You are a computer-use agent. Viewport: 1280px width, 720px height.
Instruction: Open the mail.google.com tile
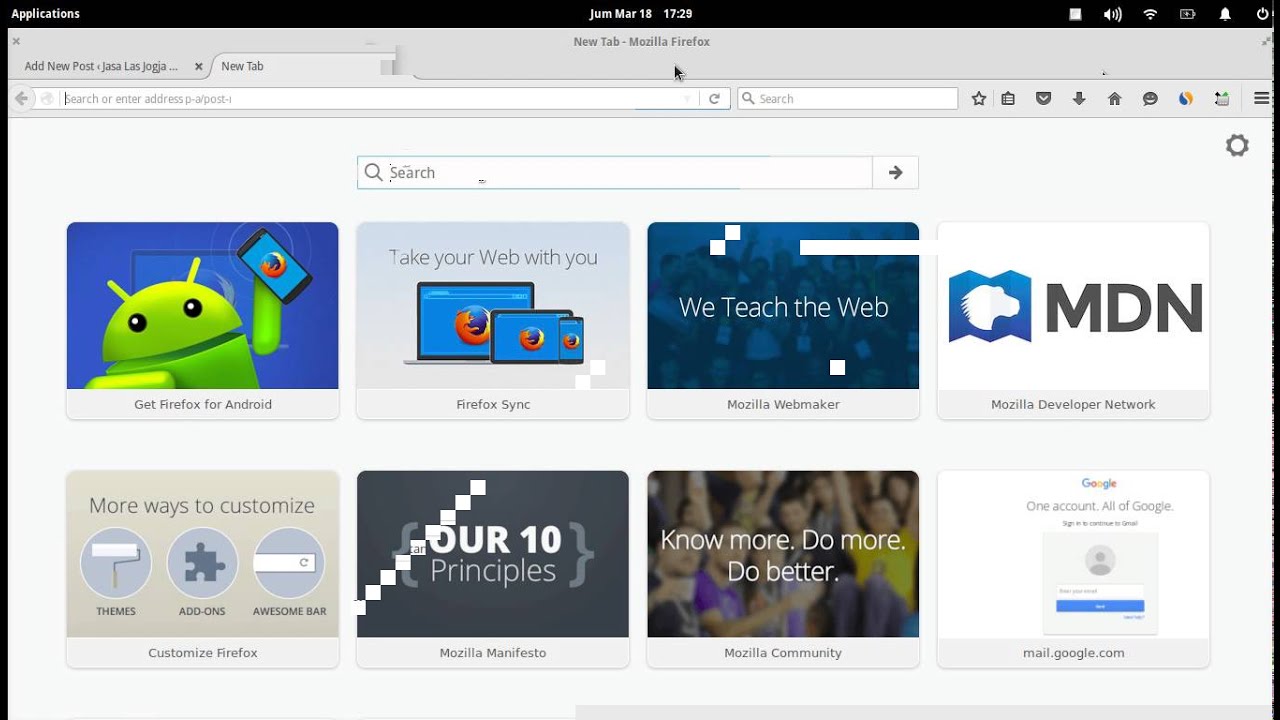pos(1073,568)
